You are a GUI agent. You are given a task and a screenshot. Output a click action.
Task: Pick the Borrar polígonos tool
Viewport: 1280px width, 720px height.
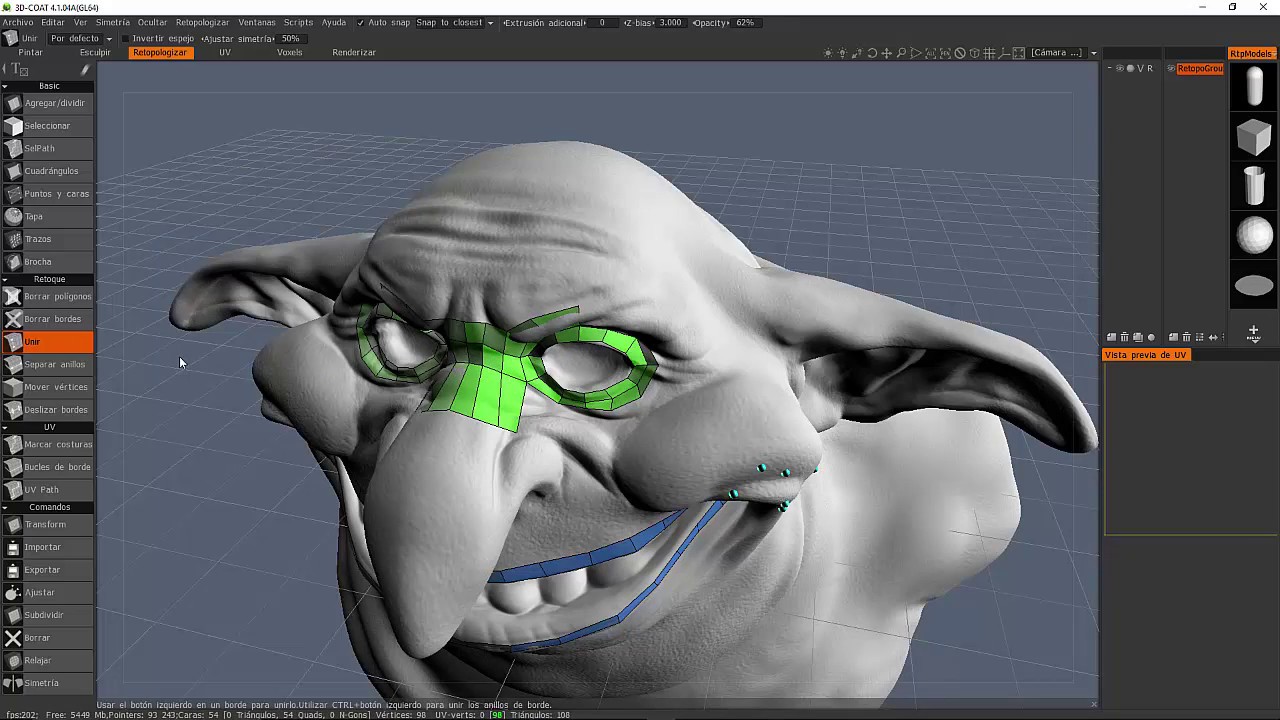coord(47,296)
